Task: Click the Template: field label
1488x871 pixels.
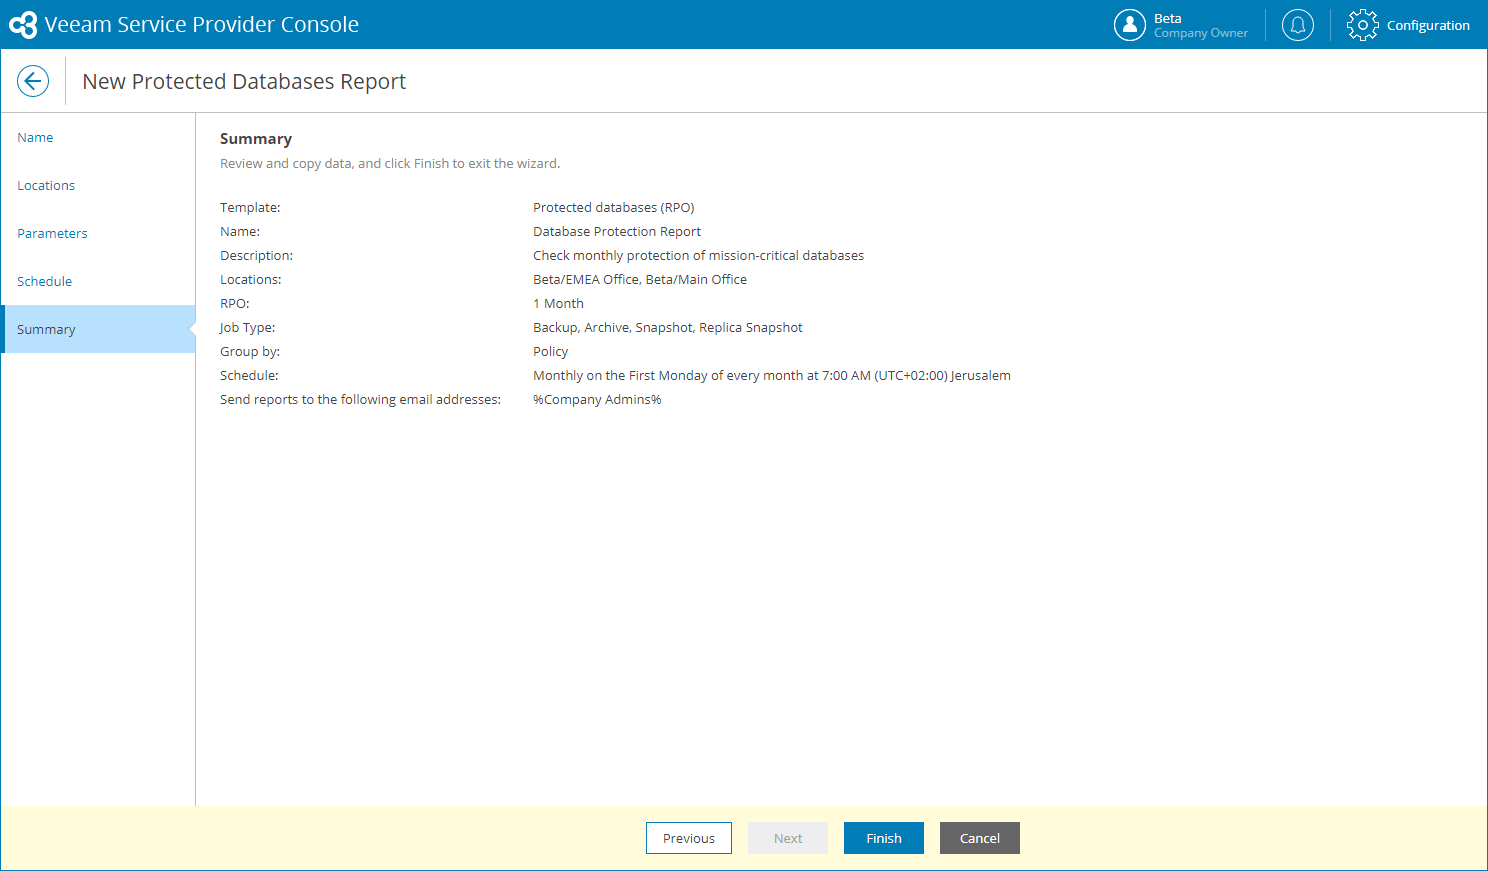Action: (x=250, y=207)
